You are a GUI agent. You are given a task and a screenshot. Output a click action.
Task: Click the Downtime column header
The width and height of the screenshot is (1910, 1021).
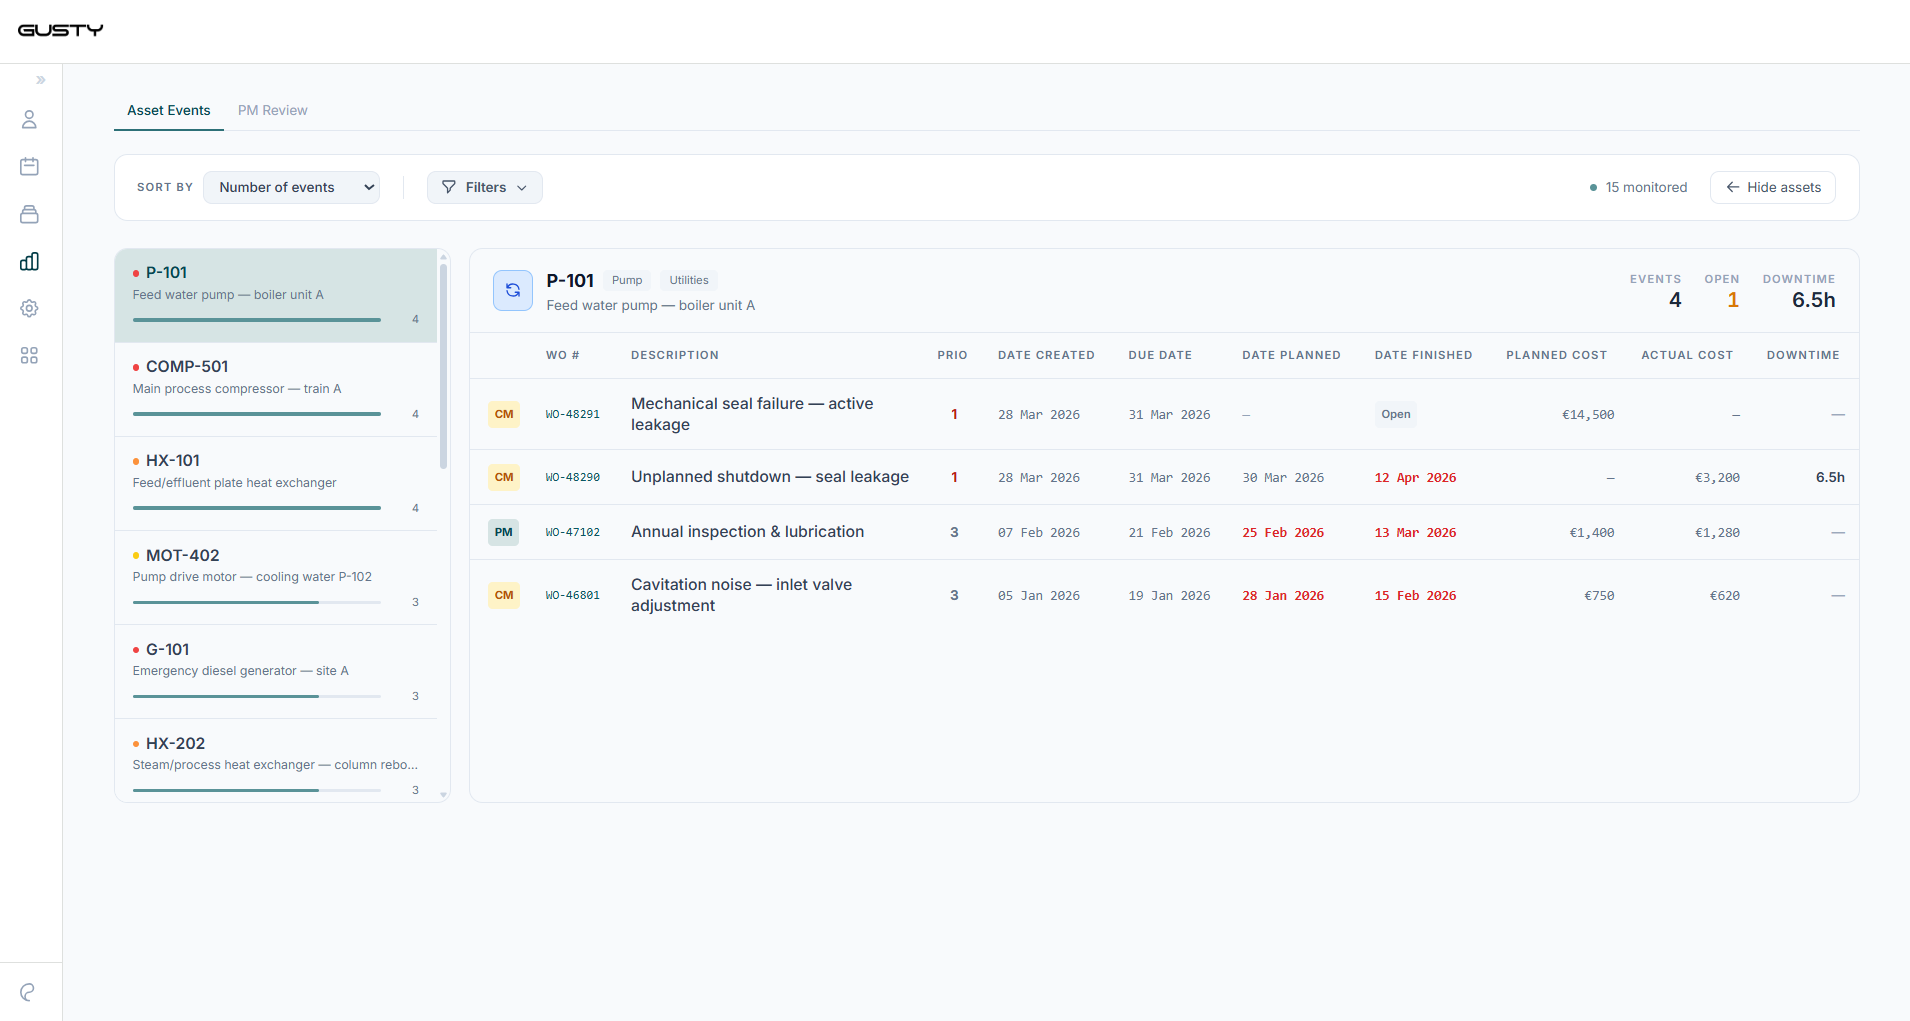tap(1803, 355)
